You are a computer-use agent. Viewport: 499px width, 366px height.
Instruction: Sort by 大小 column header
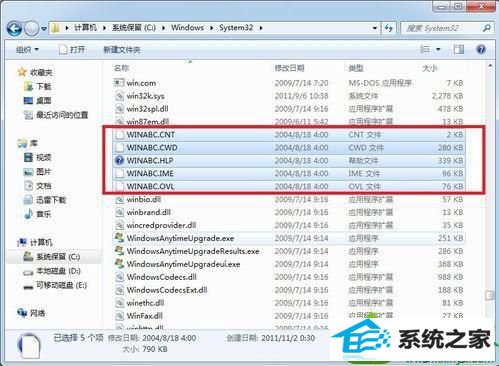(x=429, y=68)
